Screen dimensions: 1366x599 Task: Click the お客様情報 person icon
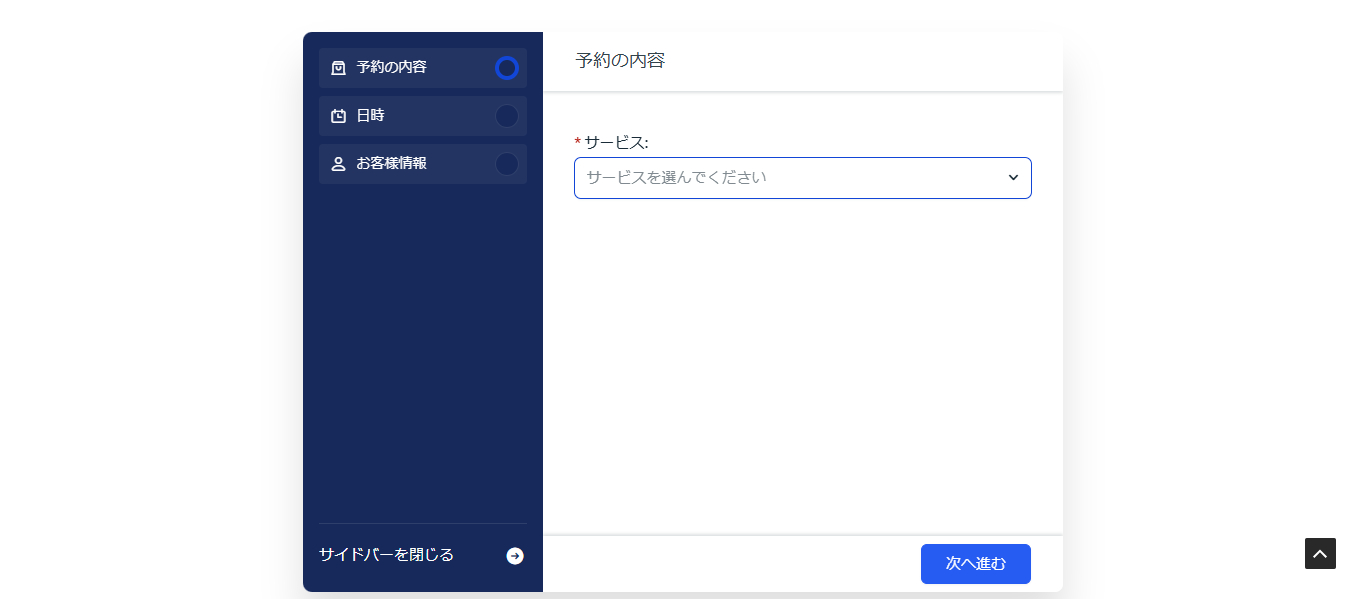(x=336, y=163)
